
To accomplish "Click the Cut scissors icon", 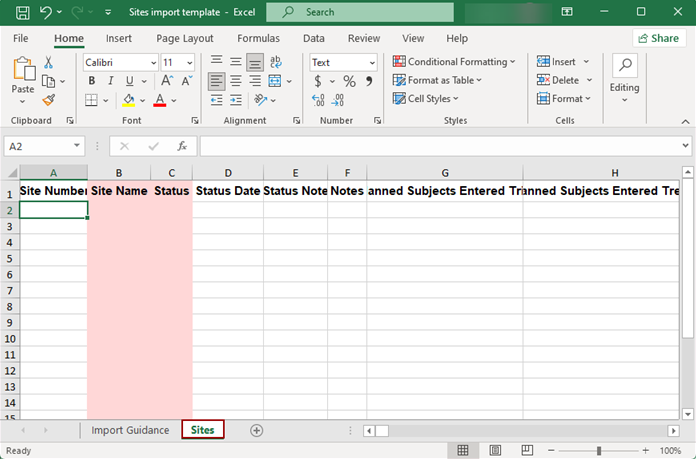I will pyautogui.click(x=49, y=62).
